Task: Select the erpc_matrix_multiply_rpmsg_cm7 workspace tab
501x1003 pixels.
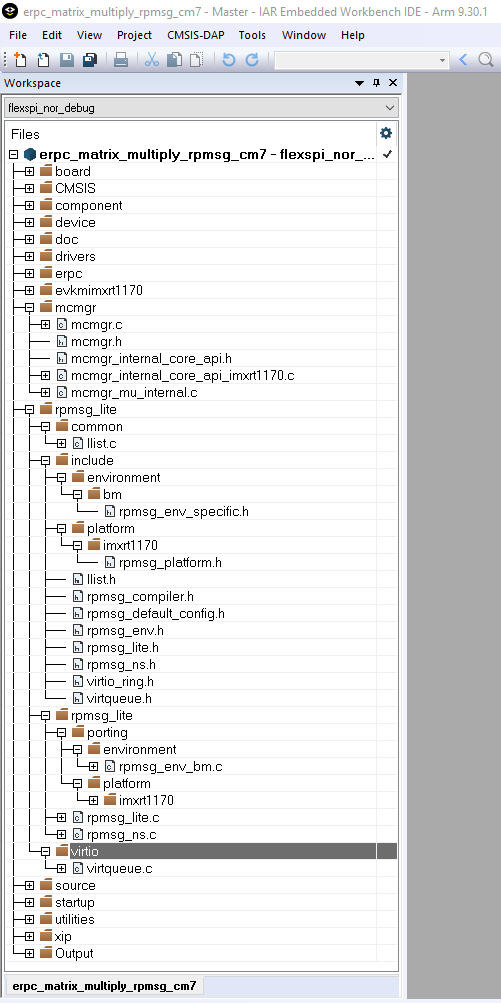Action: (x=104, y=986)
